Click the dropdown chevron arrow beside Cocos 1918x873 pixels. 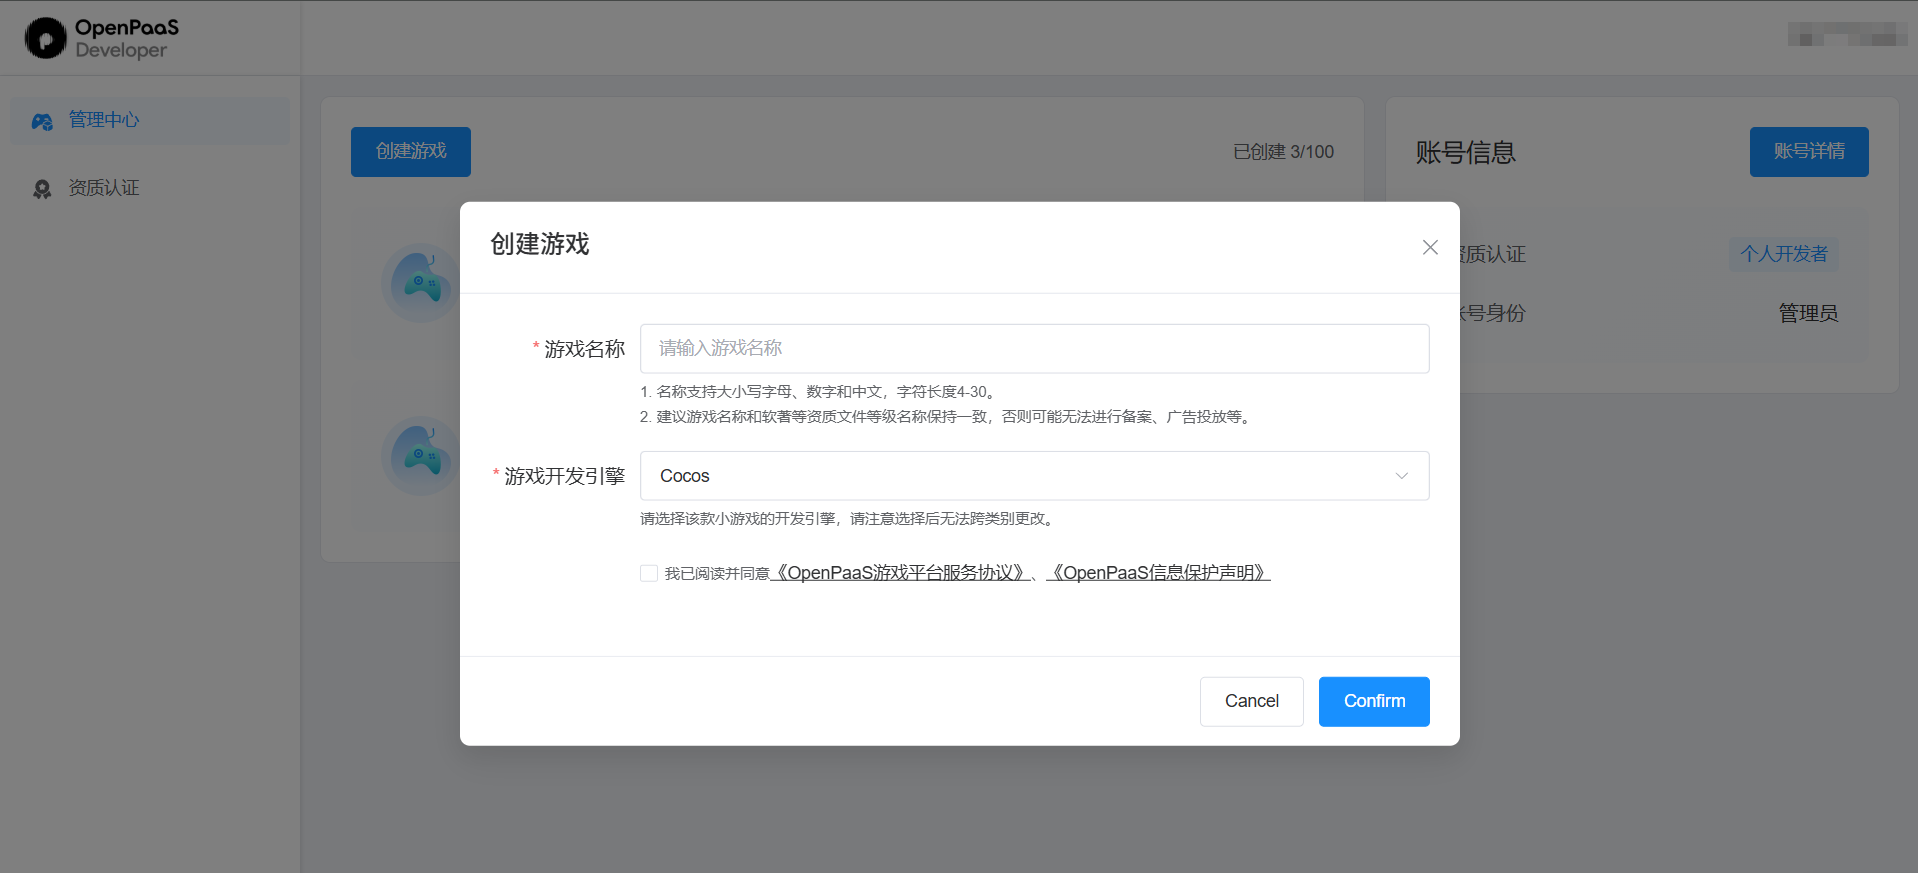pyautogui.click(x=1402, y=476)
